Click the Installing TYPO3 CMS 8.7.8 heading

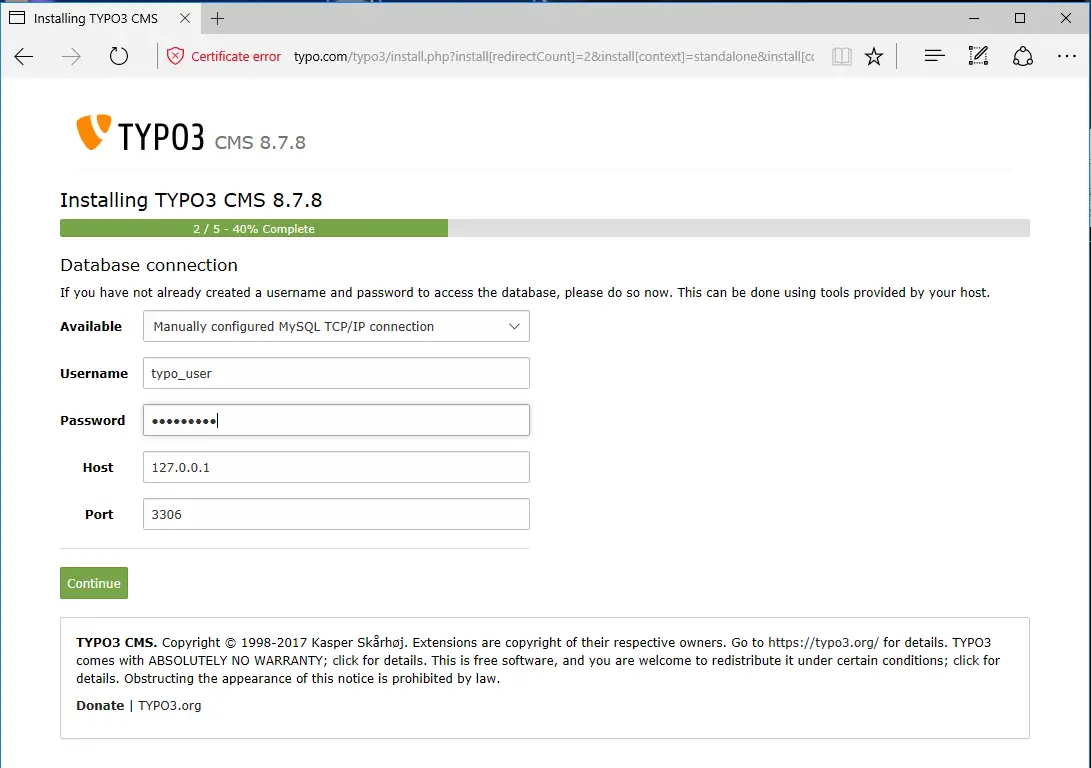click(191, 200)
